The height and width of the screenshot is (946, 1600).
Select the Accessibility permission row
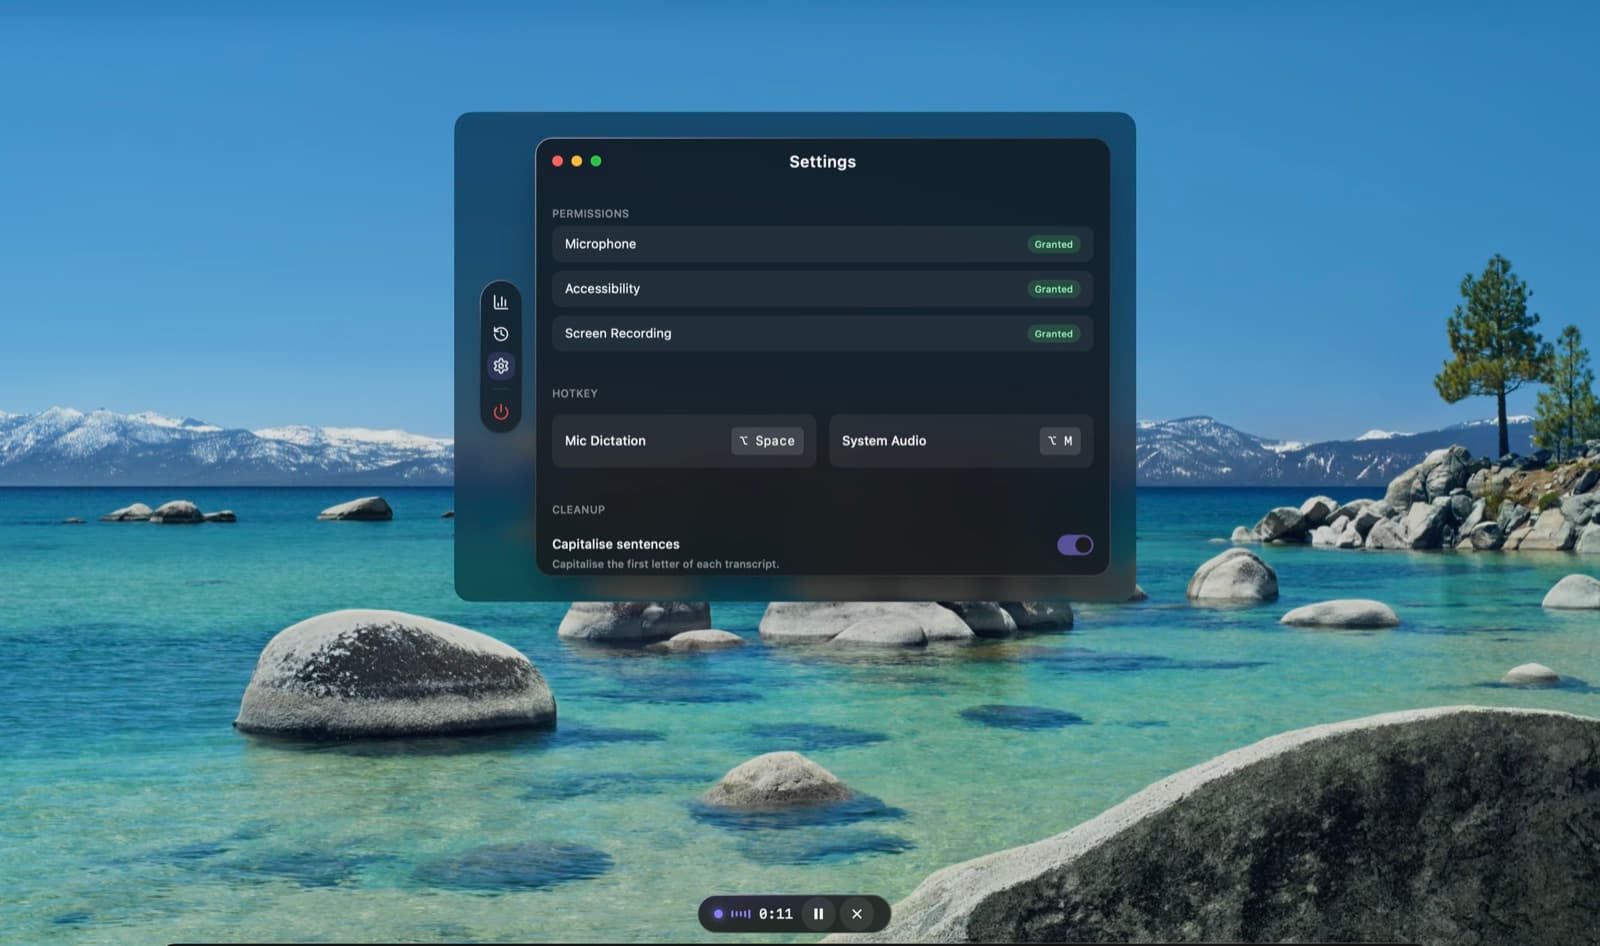tap(822, 289)
